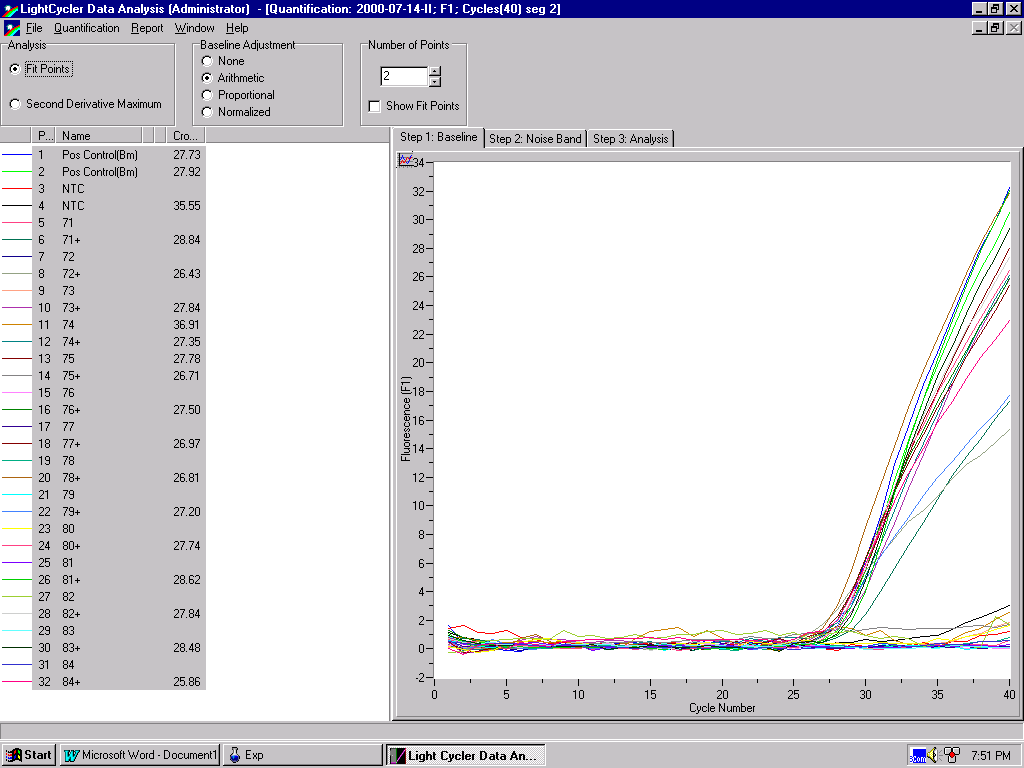The height and width of the screenshot is (768, 1024).
Task: Click crossing point value 25.86
Action: [x=187, y=681]
